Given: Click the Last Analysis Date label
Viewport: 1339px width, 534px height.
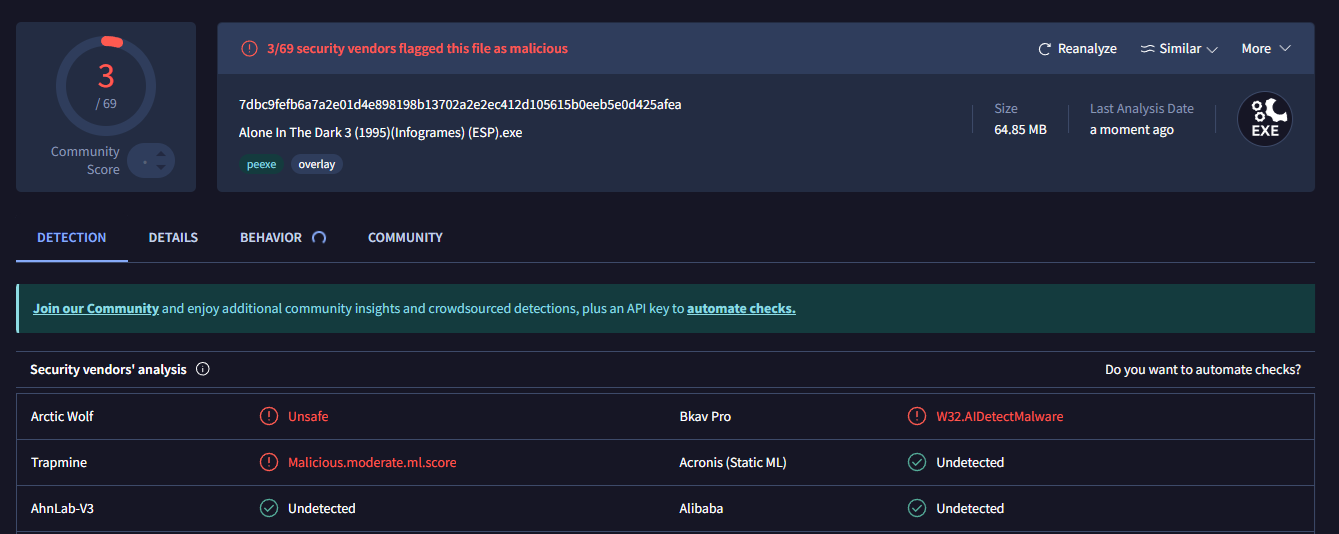Looking at the screenshot, I should (1142, 108).
